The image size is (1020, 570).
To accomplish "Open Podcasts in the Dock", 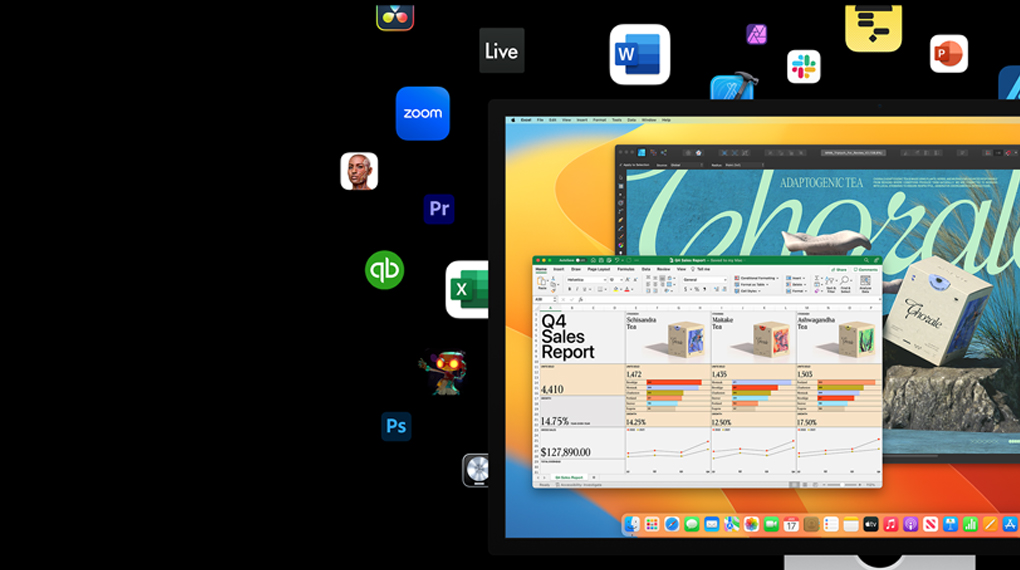I will pos(911,524).
